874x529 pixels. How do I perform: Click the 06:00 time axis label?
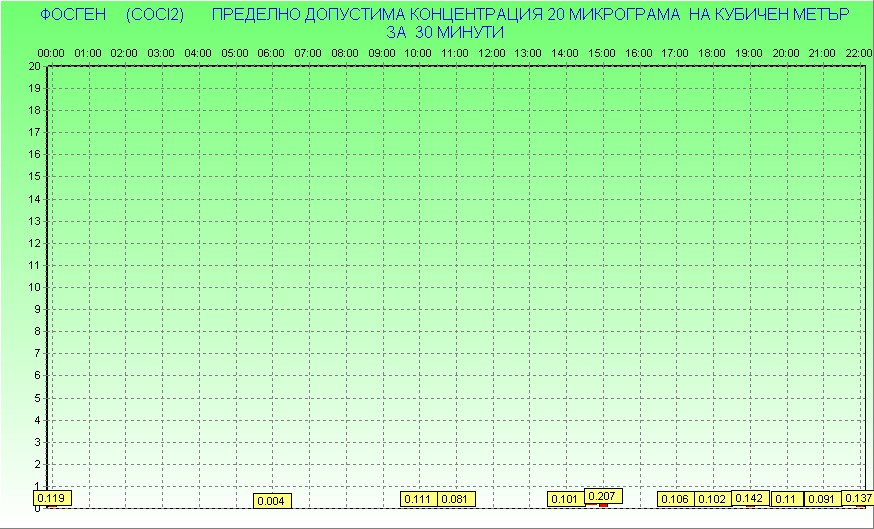pyautogui.click(x=271, y=52)
